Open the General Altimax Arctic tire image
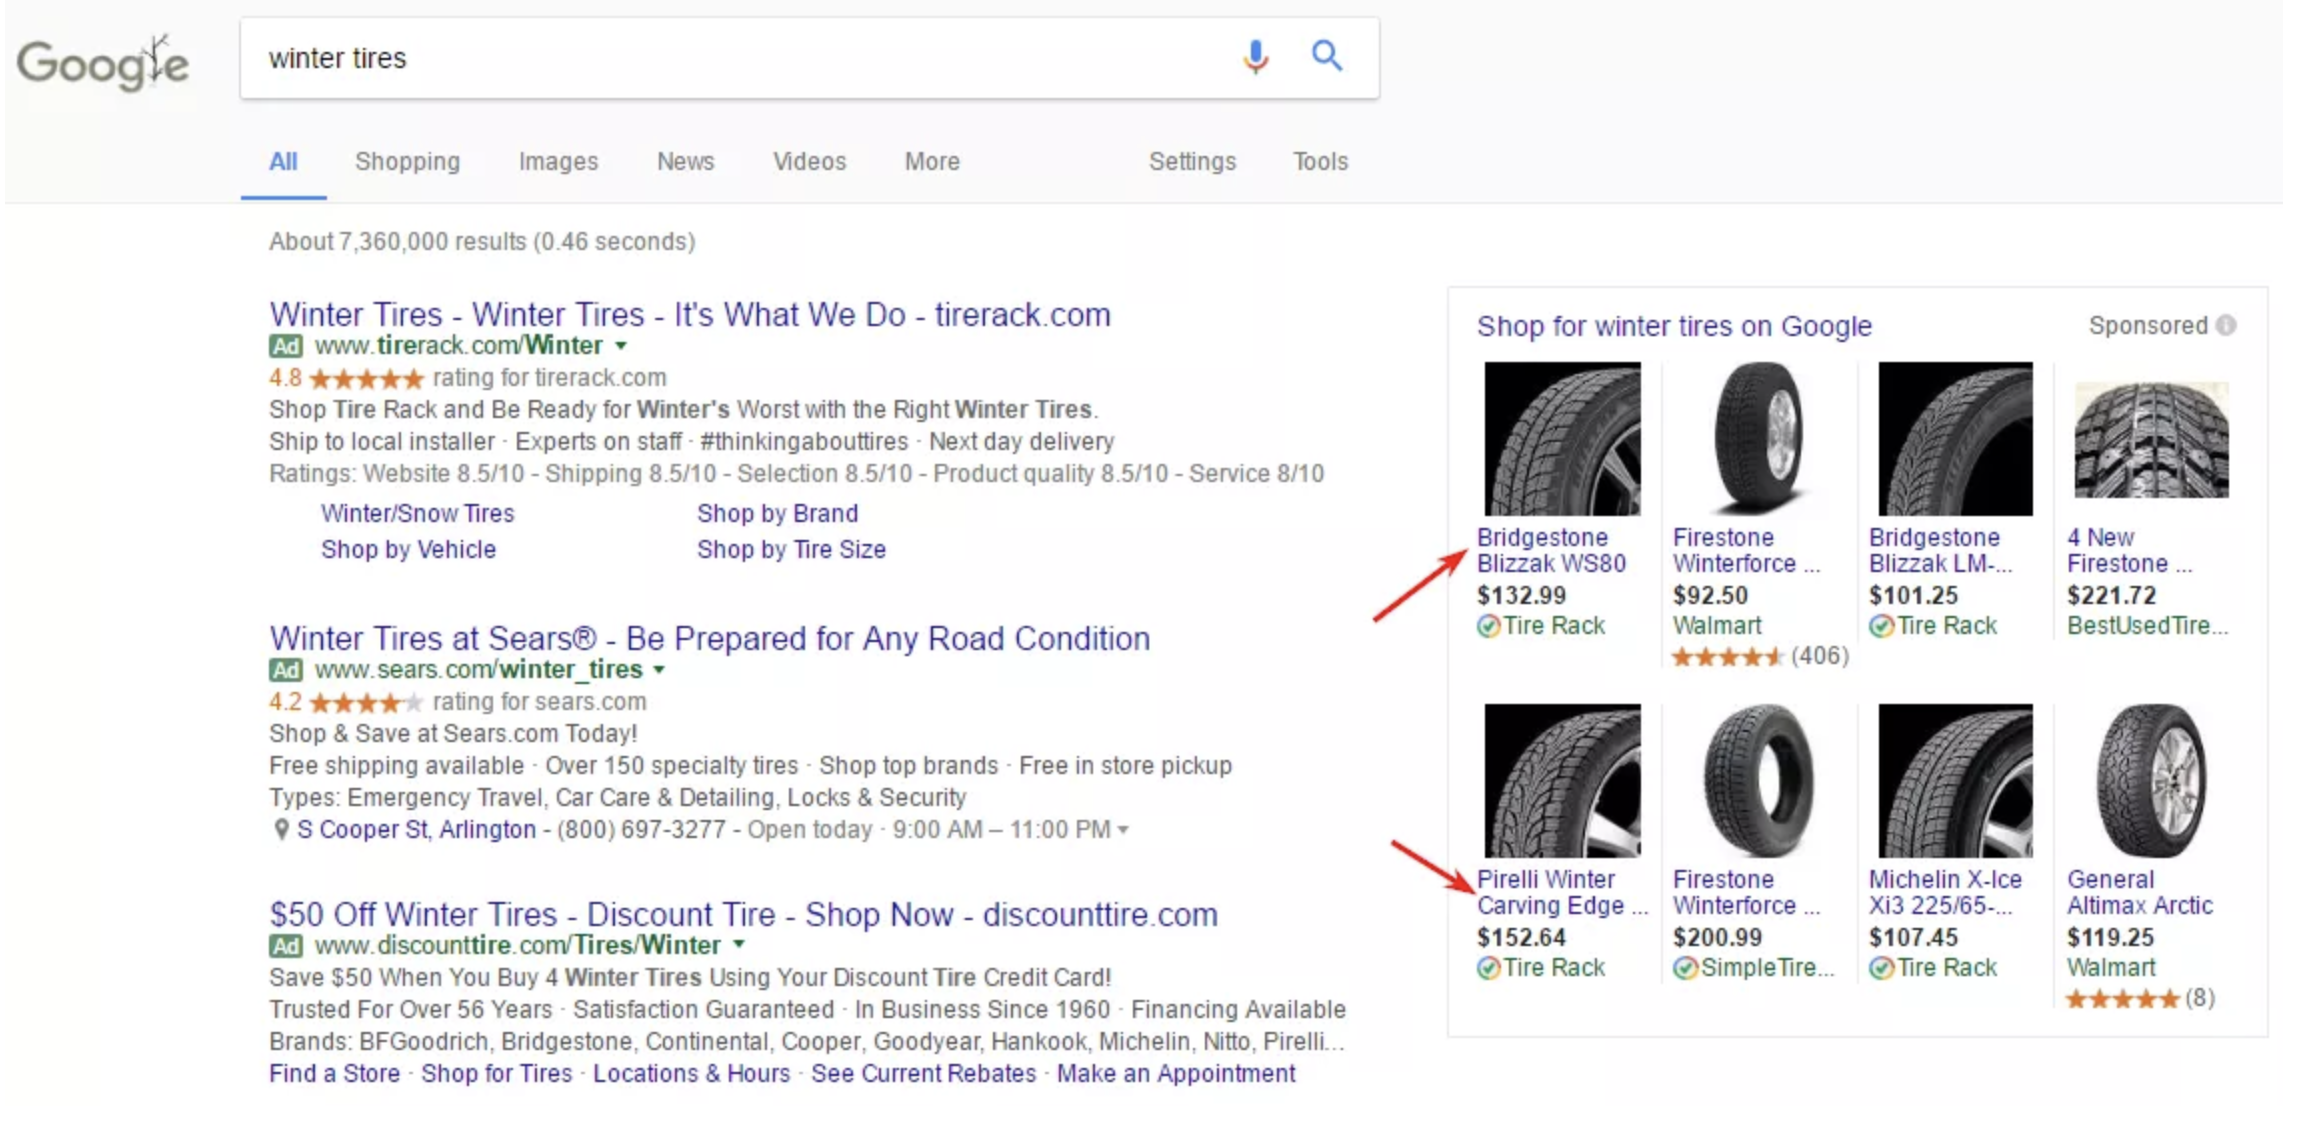This screenshot has height=1140, width=2324. (x=2151, y=780)
